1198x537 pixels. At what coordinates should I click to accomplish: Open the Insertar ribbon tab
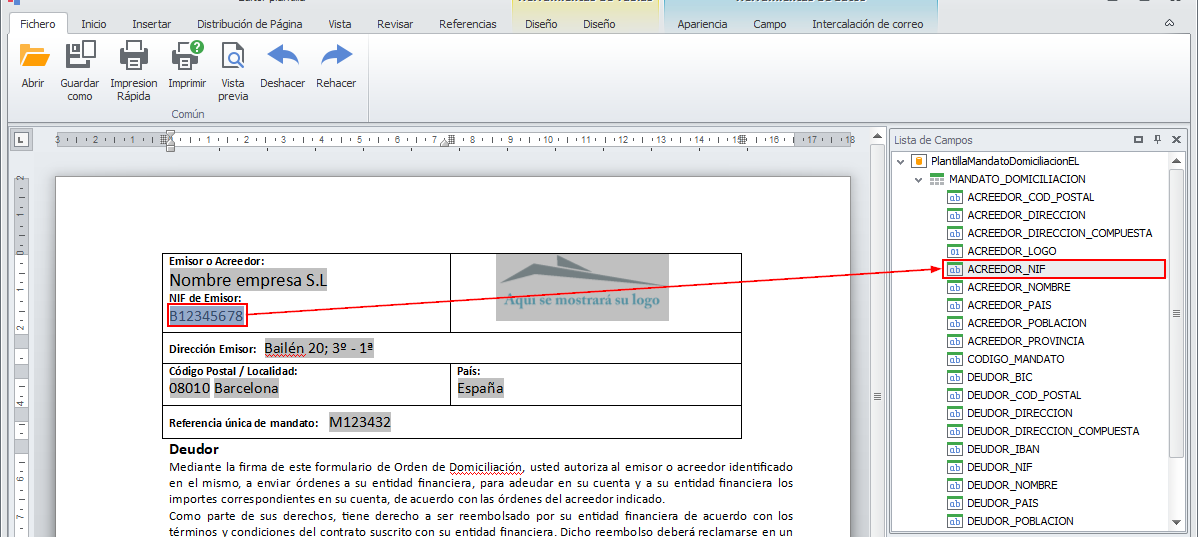coord(151,24)
